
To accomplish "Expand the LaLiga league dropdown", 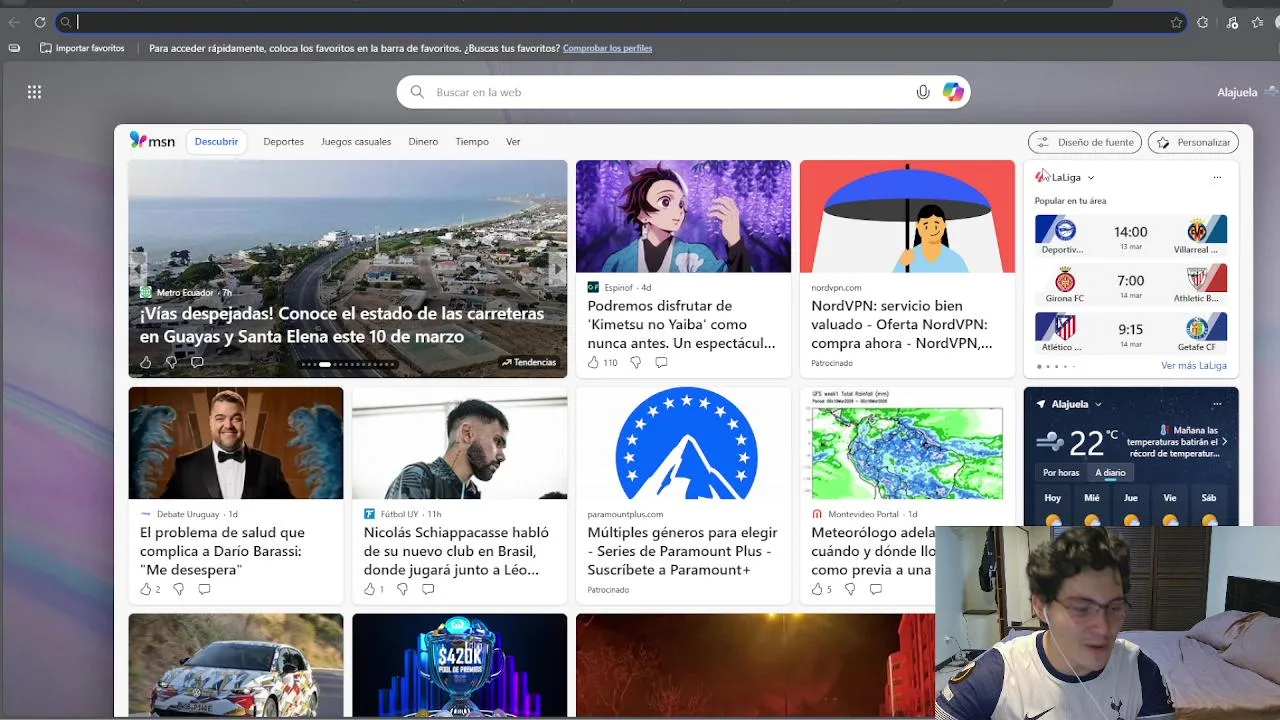I will (1091, 177).
